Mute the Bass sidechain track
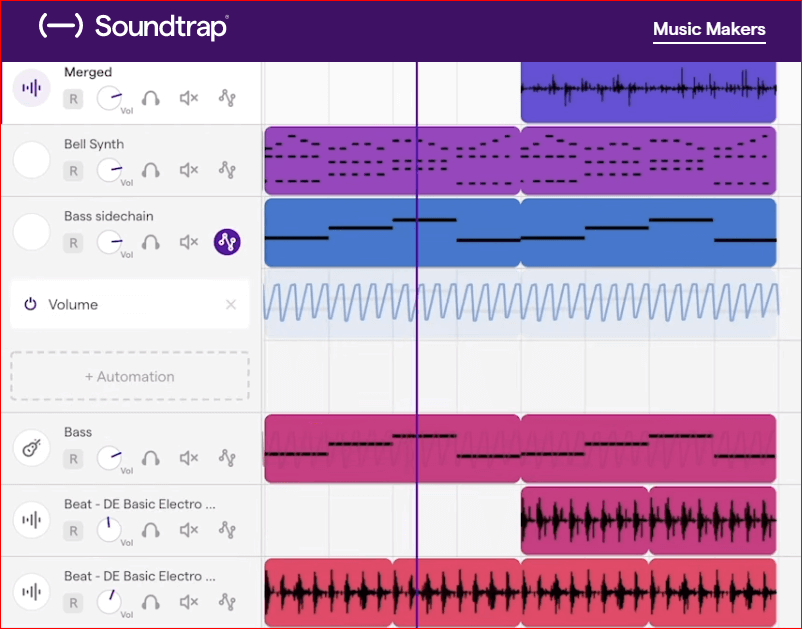This screenshot has width=802, height=629. pyautogui.click(x=188, y=242)
